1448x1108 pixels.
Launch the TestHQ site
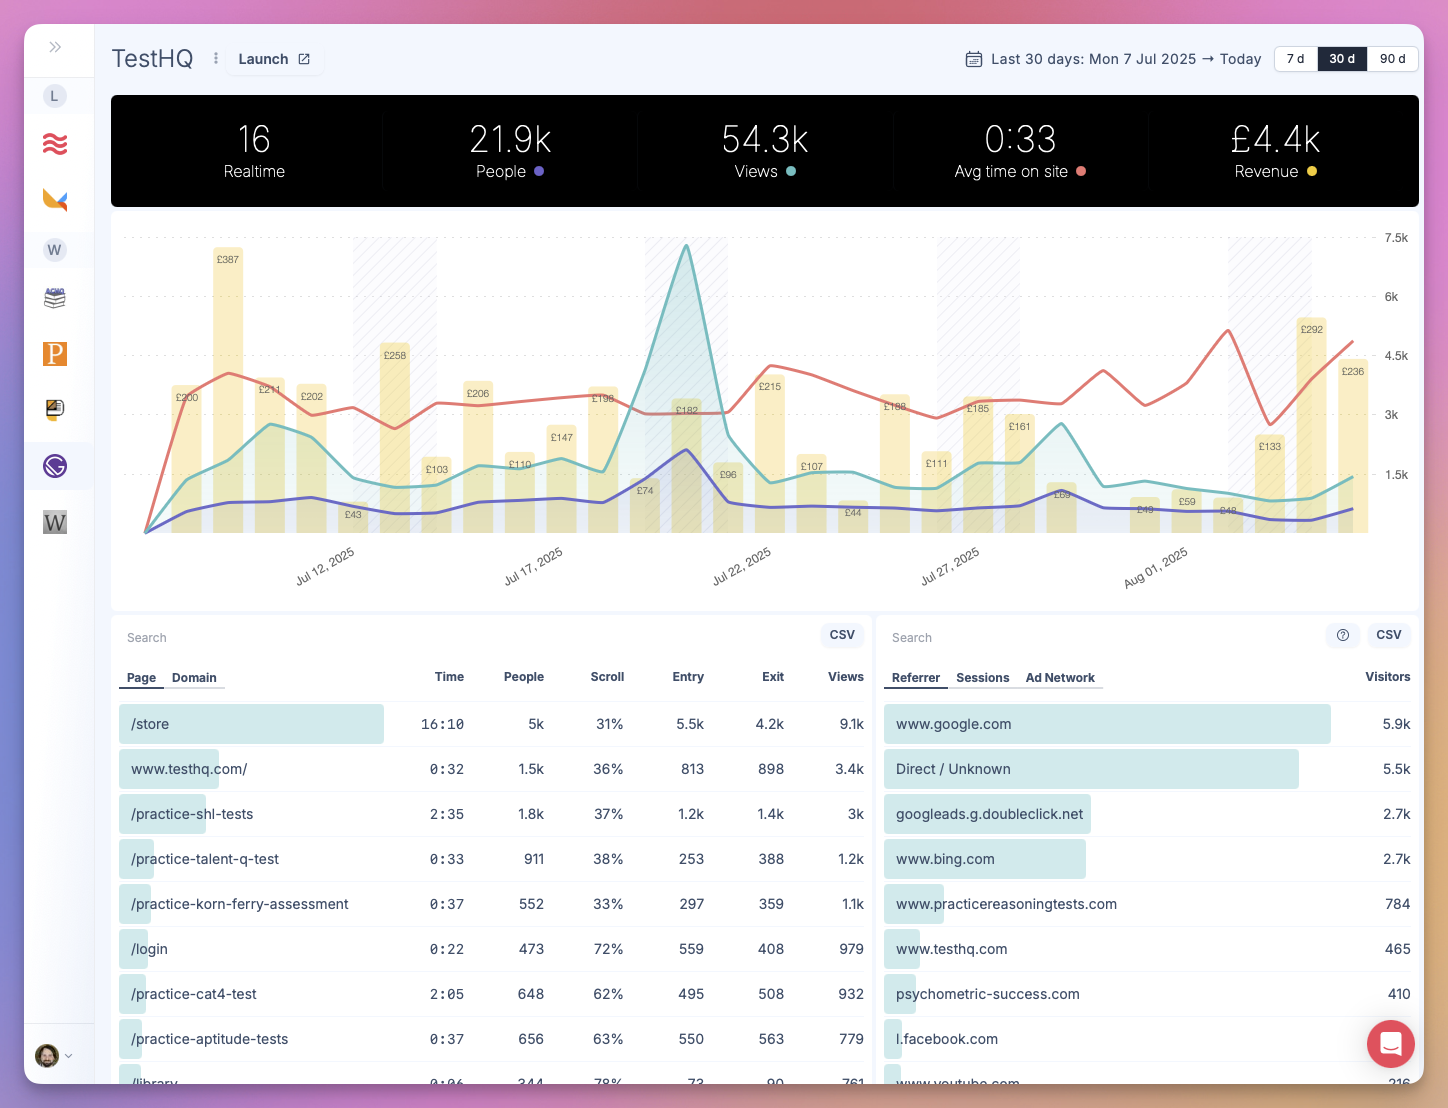coord(274,59)
